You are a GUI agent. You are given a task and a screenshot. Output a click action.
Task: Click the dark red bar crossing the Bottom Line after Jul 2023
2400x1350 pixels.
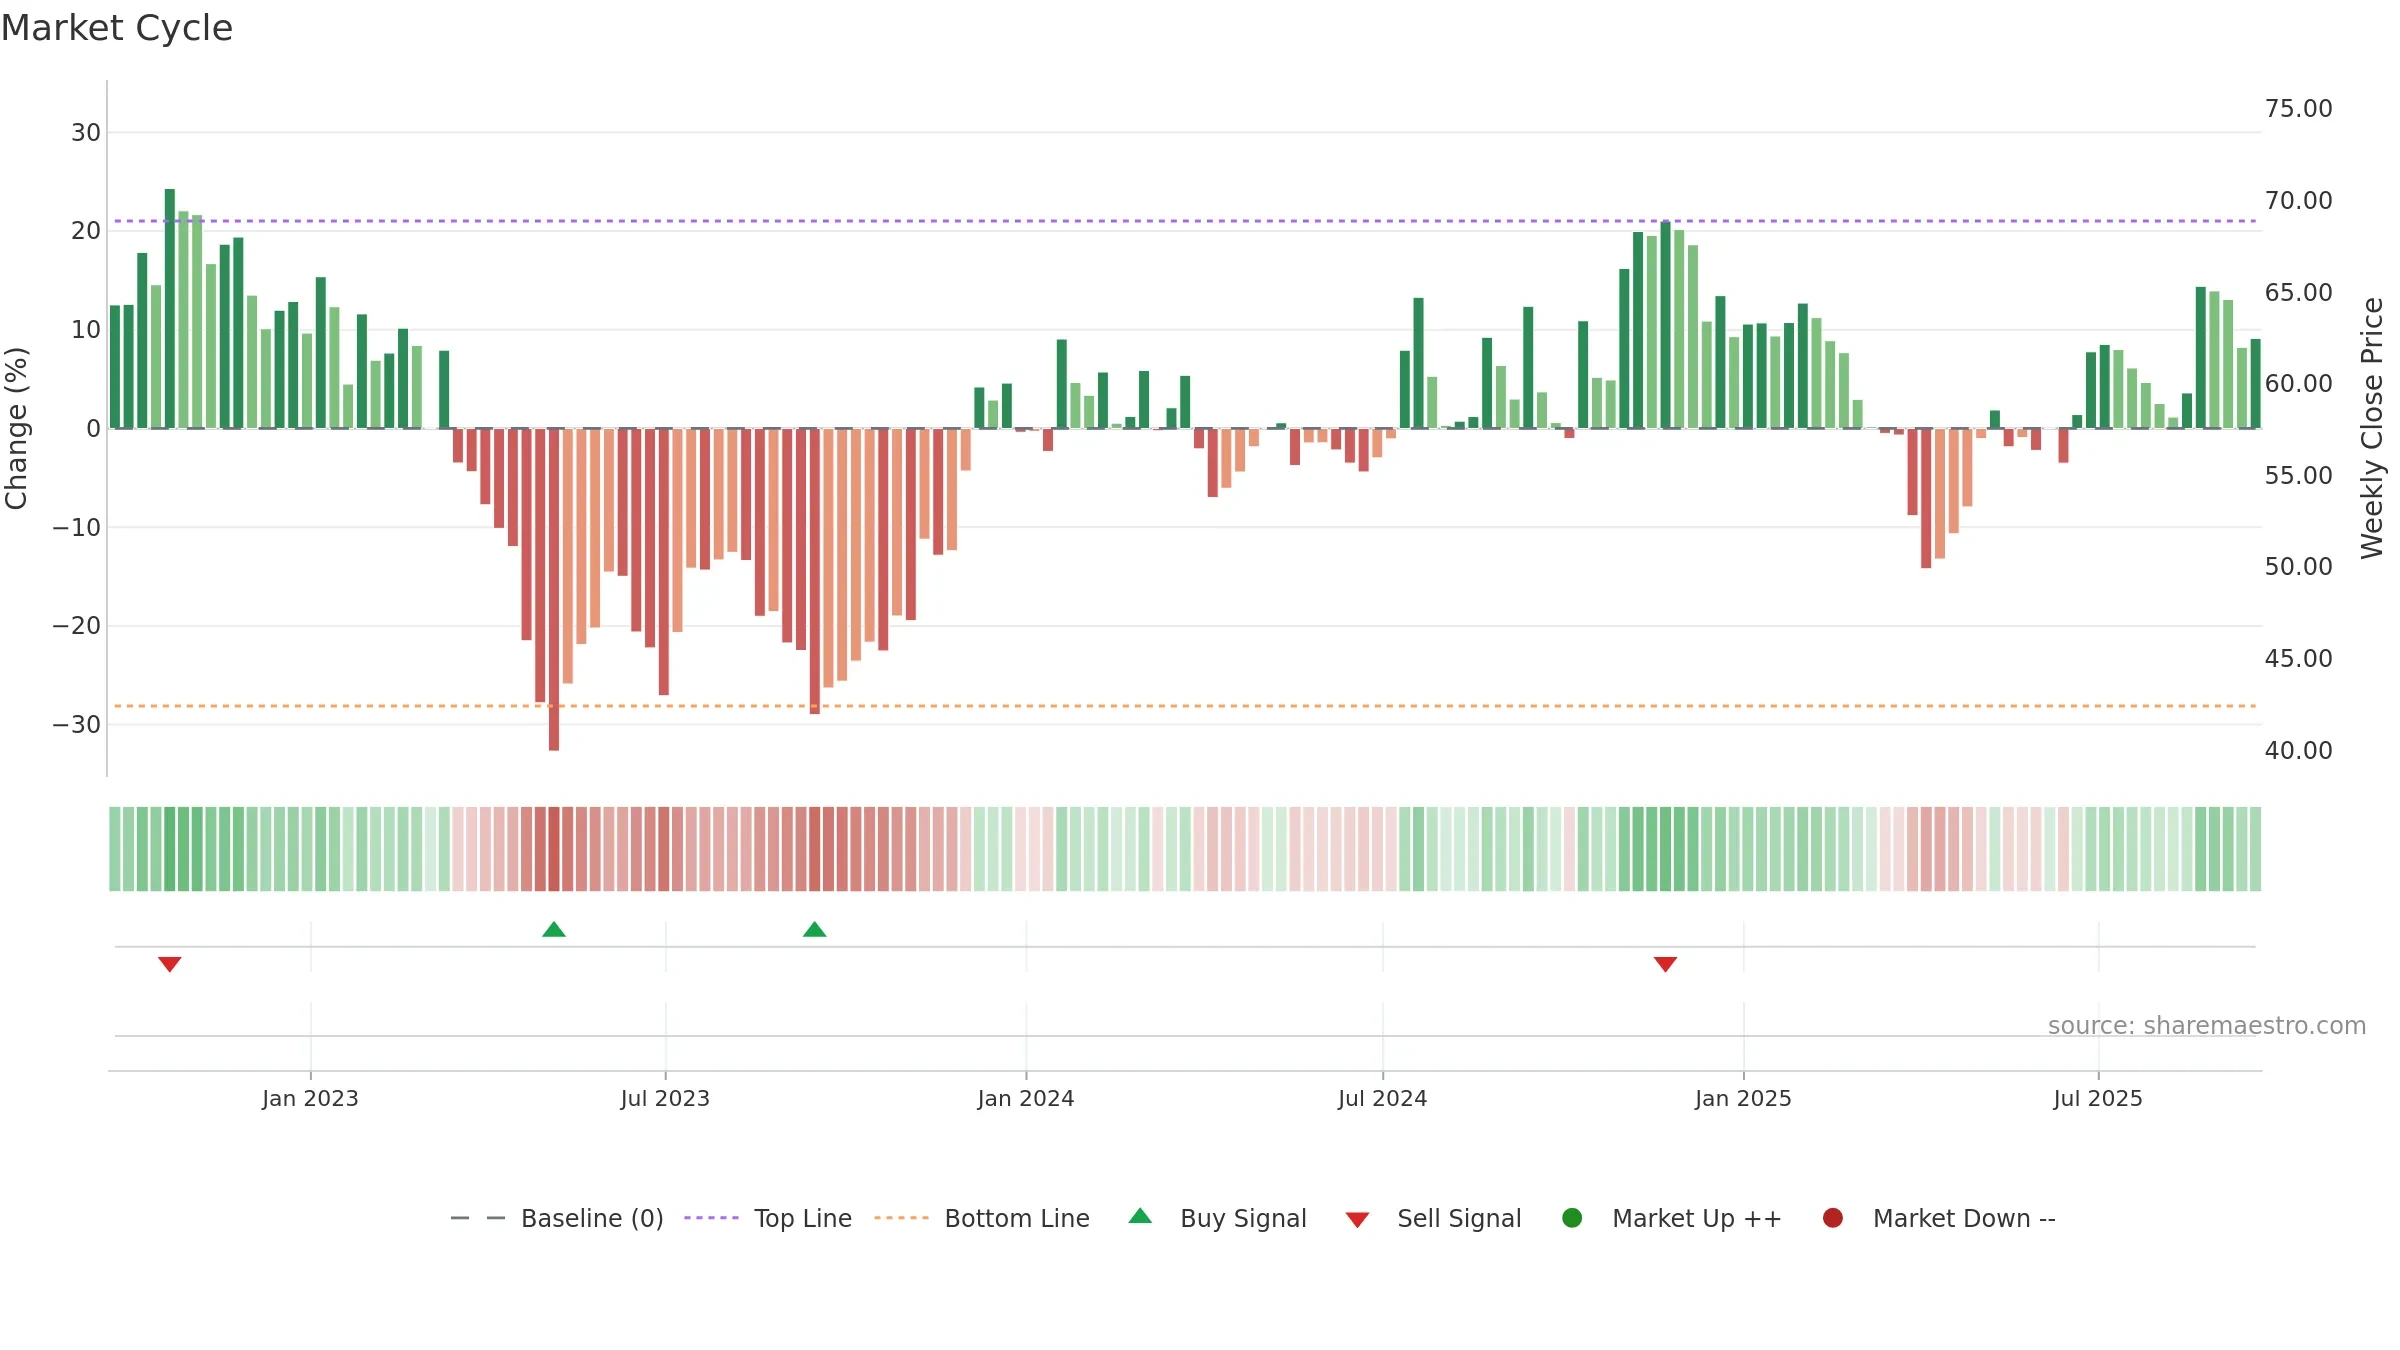coord(815,571)
